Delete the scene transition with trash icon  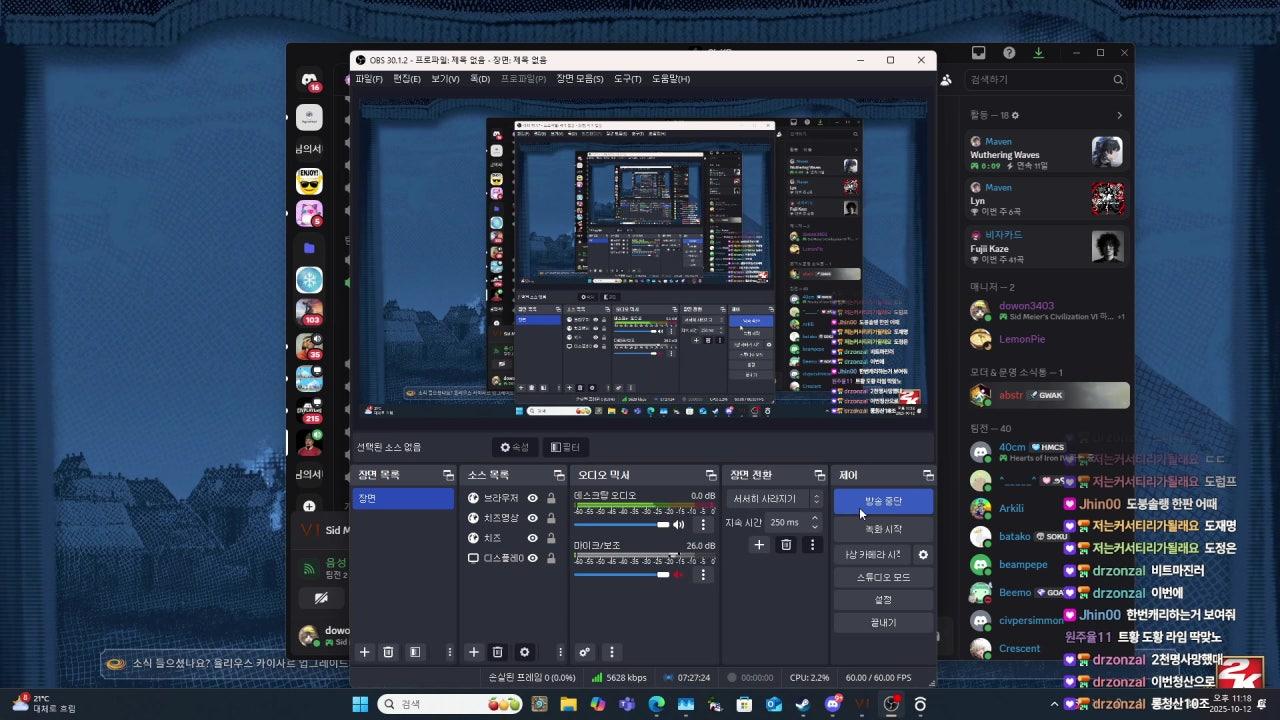(x=786, y=545)
